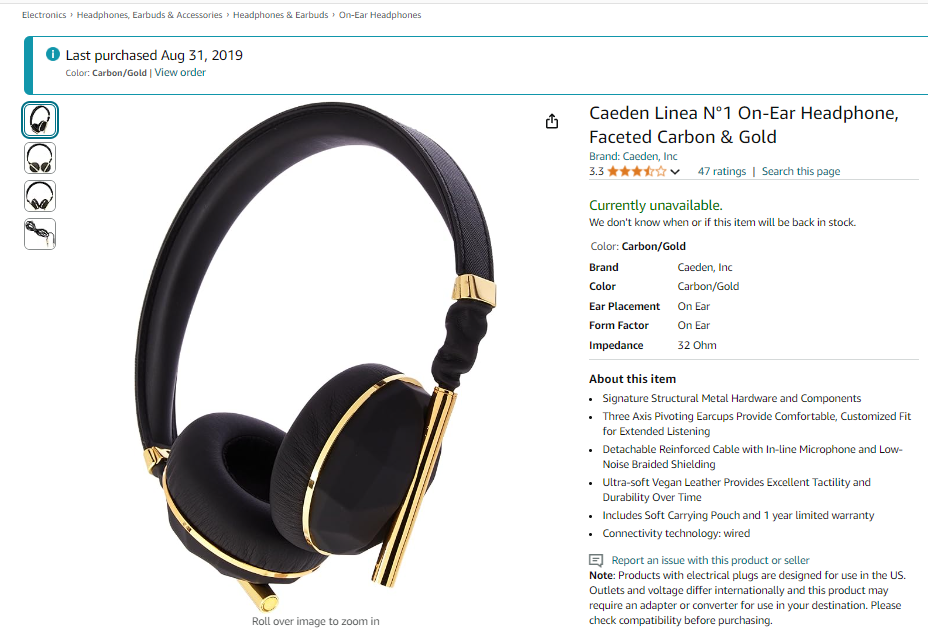Click the share icon beside product image
928x643 pixels.
(552, 121)
